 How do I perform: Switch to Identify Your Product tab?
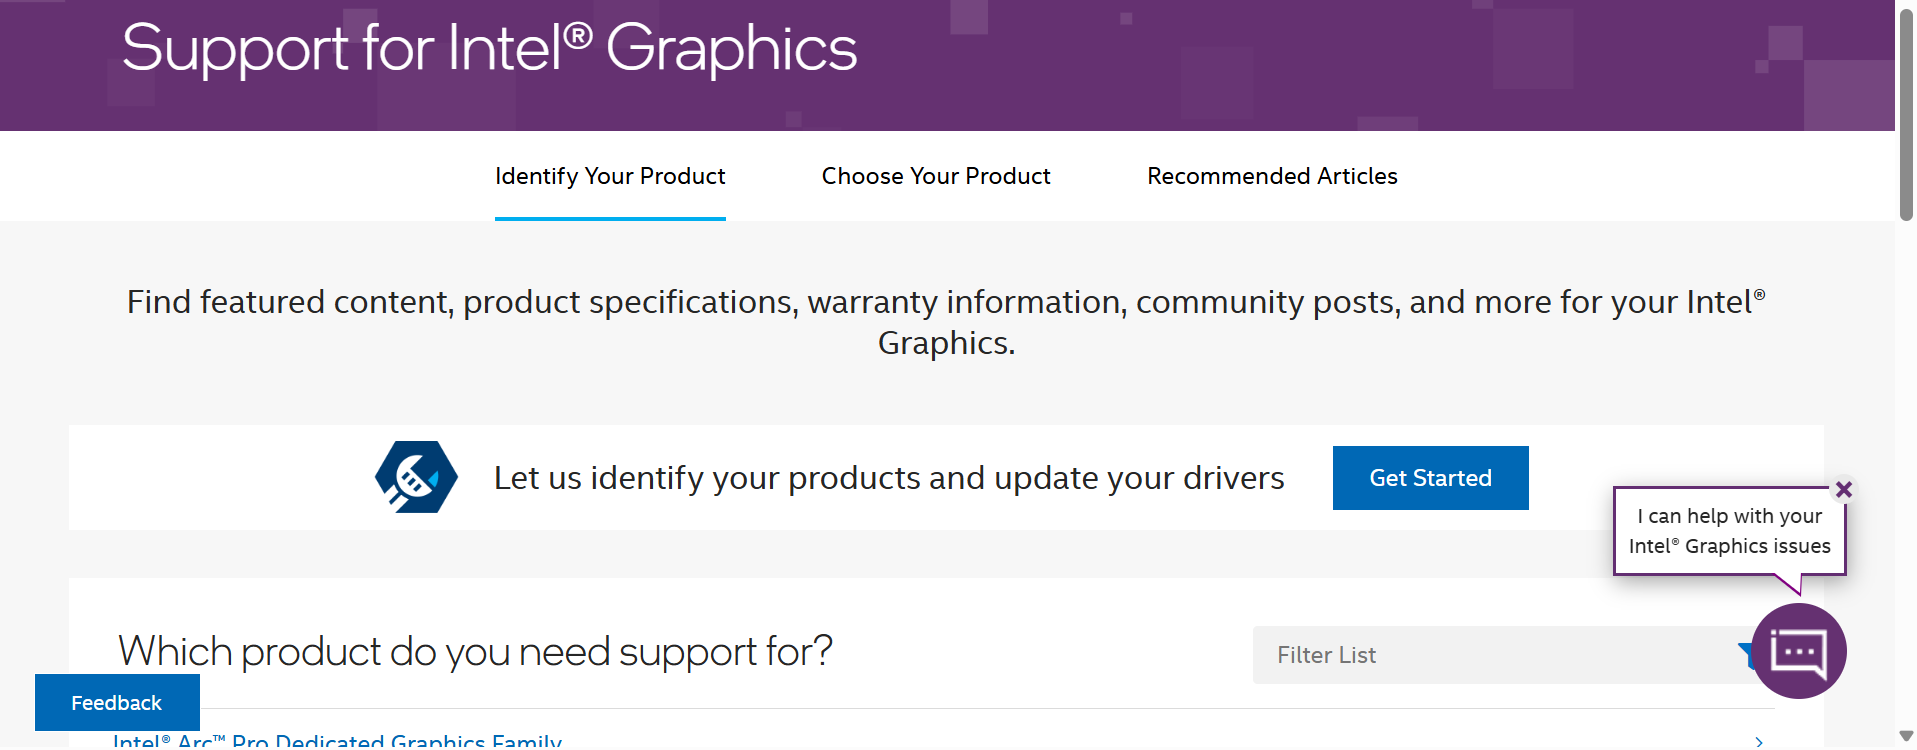click(x=610, y=176)
